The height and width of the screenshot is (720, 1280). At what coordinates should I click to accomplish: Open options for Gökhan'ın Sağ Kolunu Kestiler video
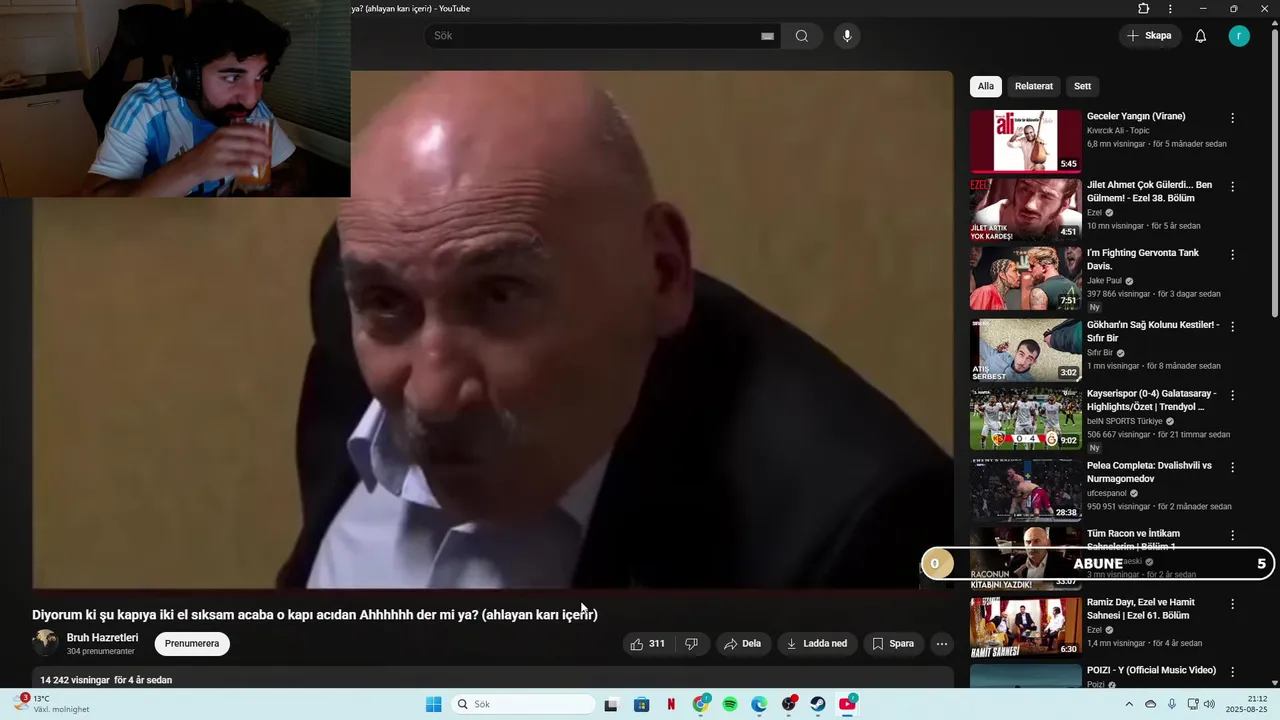click(x=1232, y=327)
